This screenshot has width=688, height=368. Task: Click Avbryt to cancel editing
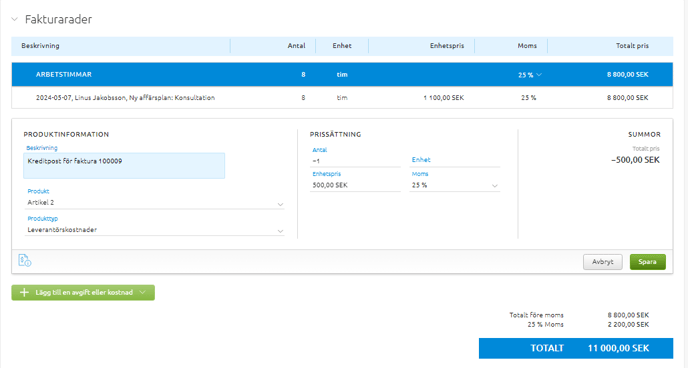pos(602,262)
